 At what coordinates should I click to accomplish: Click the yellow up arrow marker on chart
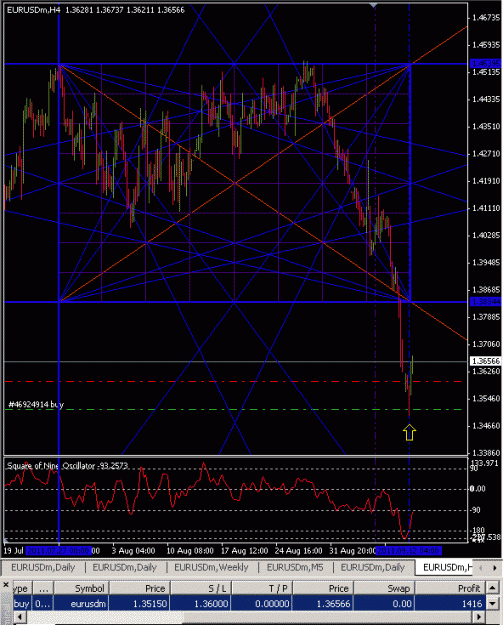click(409, 433)
